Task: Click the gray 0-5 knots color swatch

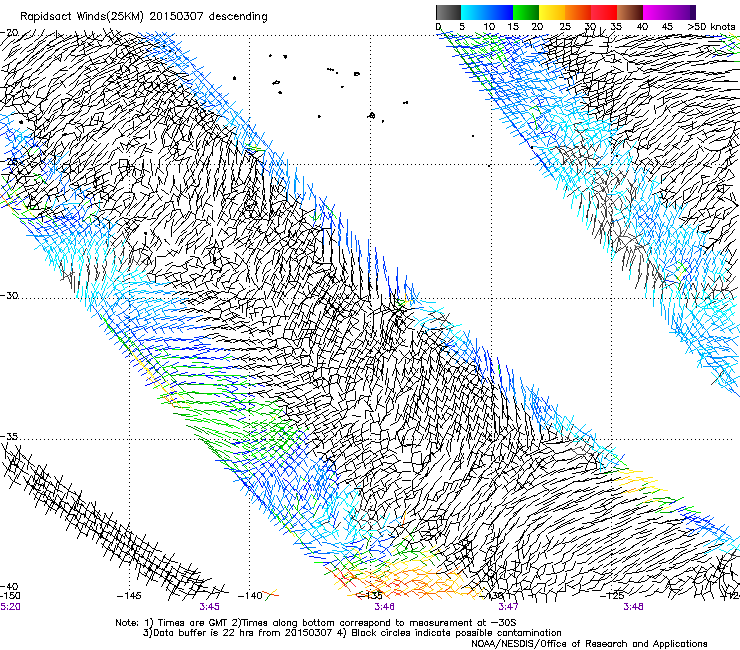Action: point(448,12)
